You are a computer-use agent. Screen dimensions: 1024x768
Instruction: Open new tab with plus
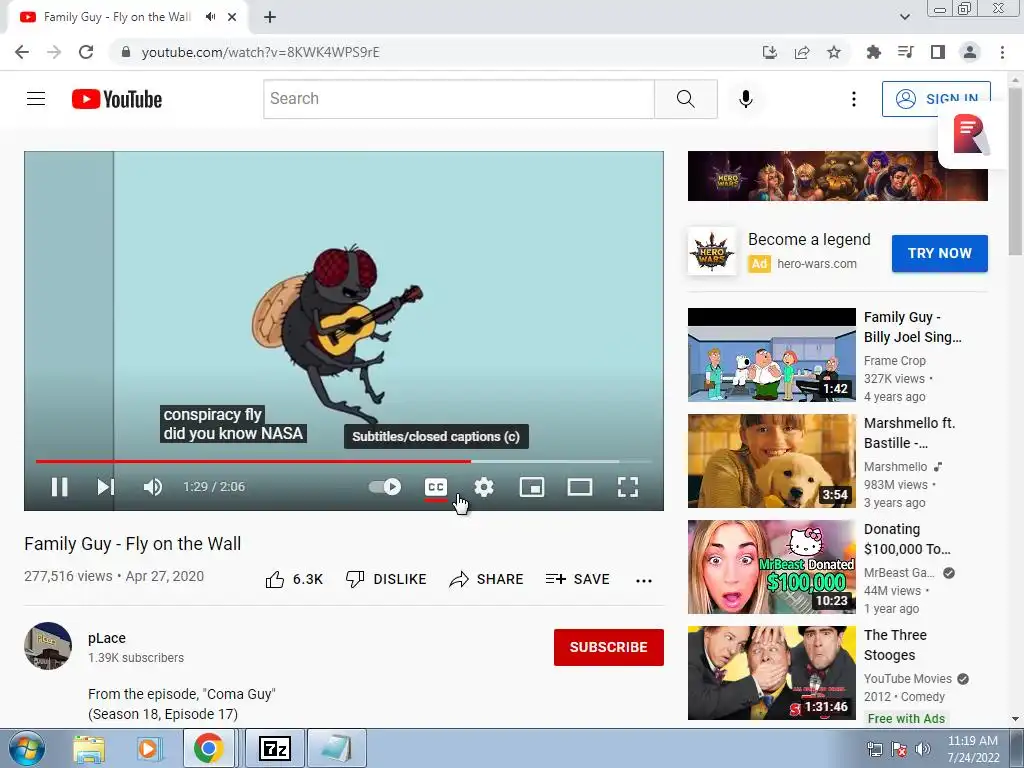click(270, 18)
